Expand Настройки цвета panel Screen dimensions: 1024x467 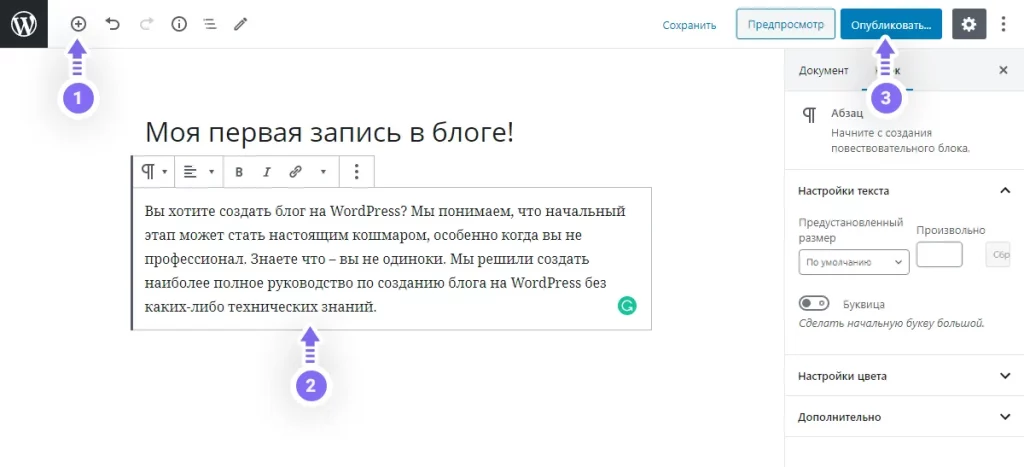(x=904, y=376)
